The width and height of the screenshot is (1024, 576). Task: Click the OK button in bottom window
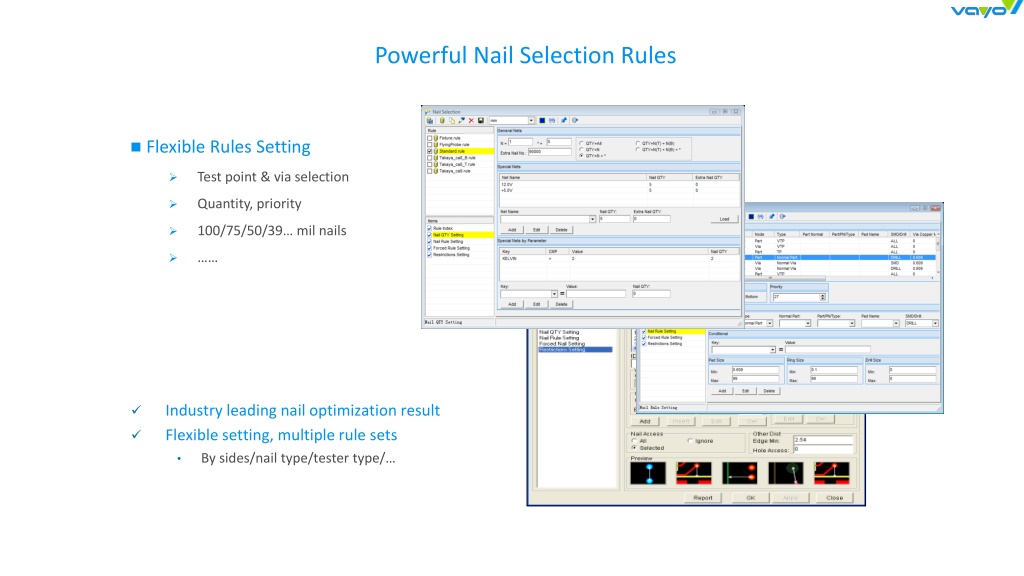(x=750, y=498)
